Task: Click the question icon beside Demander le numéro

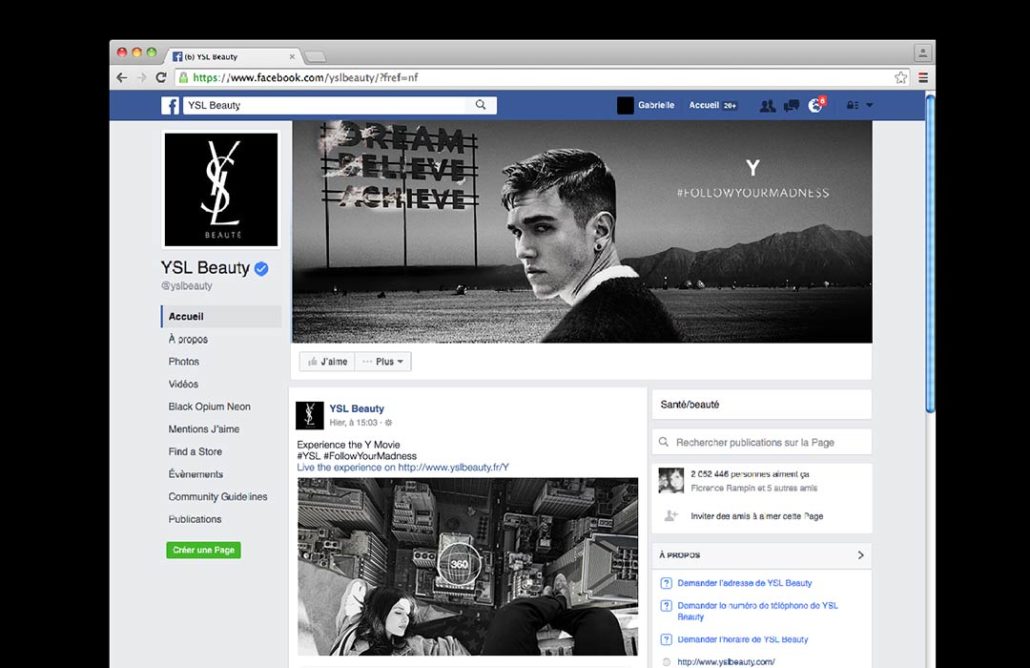Action: (x=666, y=606)
